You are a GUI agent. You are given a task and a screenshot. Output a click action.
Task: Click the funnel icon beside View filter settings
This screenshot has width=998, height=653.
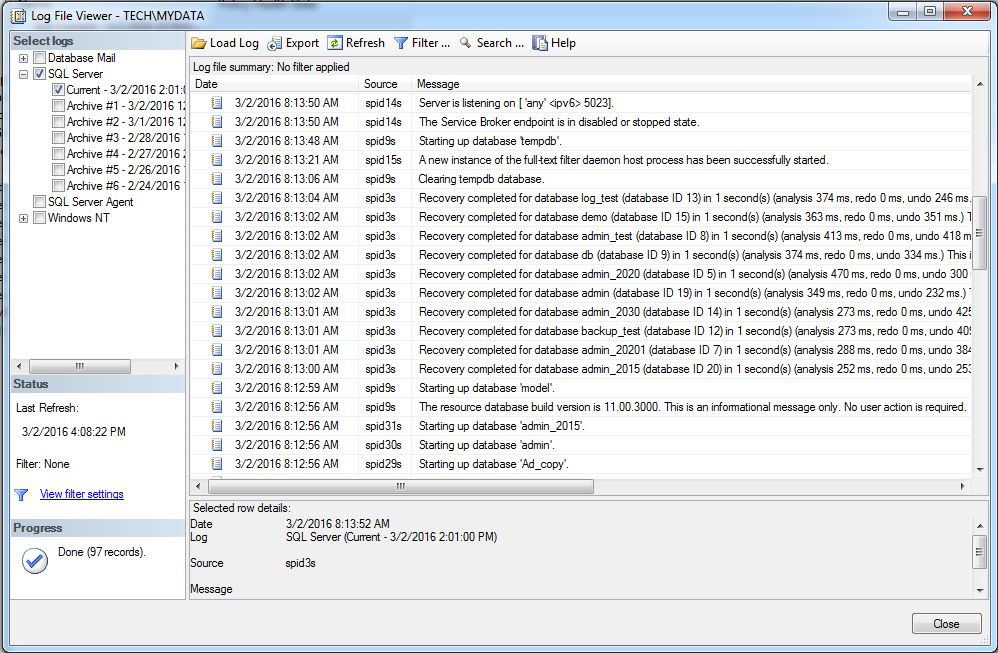pos(21,494)
